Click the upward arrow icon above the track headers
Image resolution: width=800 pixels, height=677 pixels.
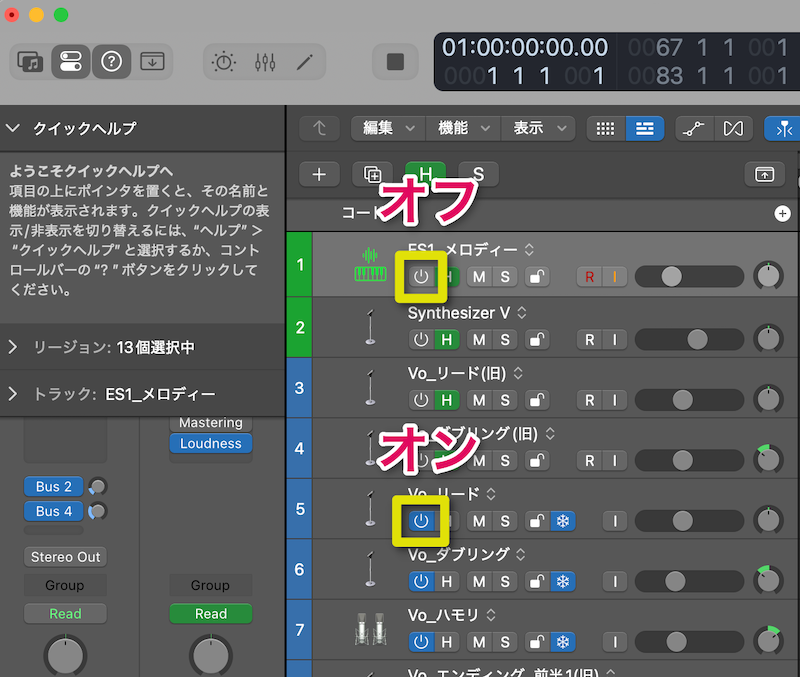319,128
